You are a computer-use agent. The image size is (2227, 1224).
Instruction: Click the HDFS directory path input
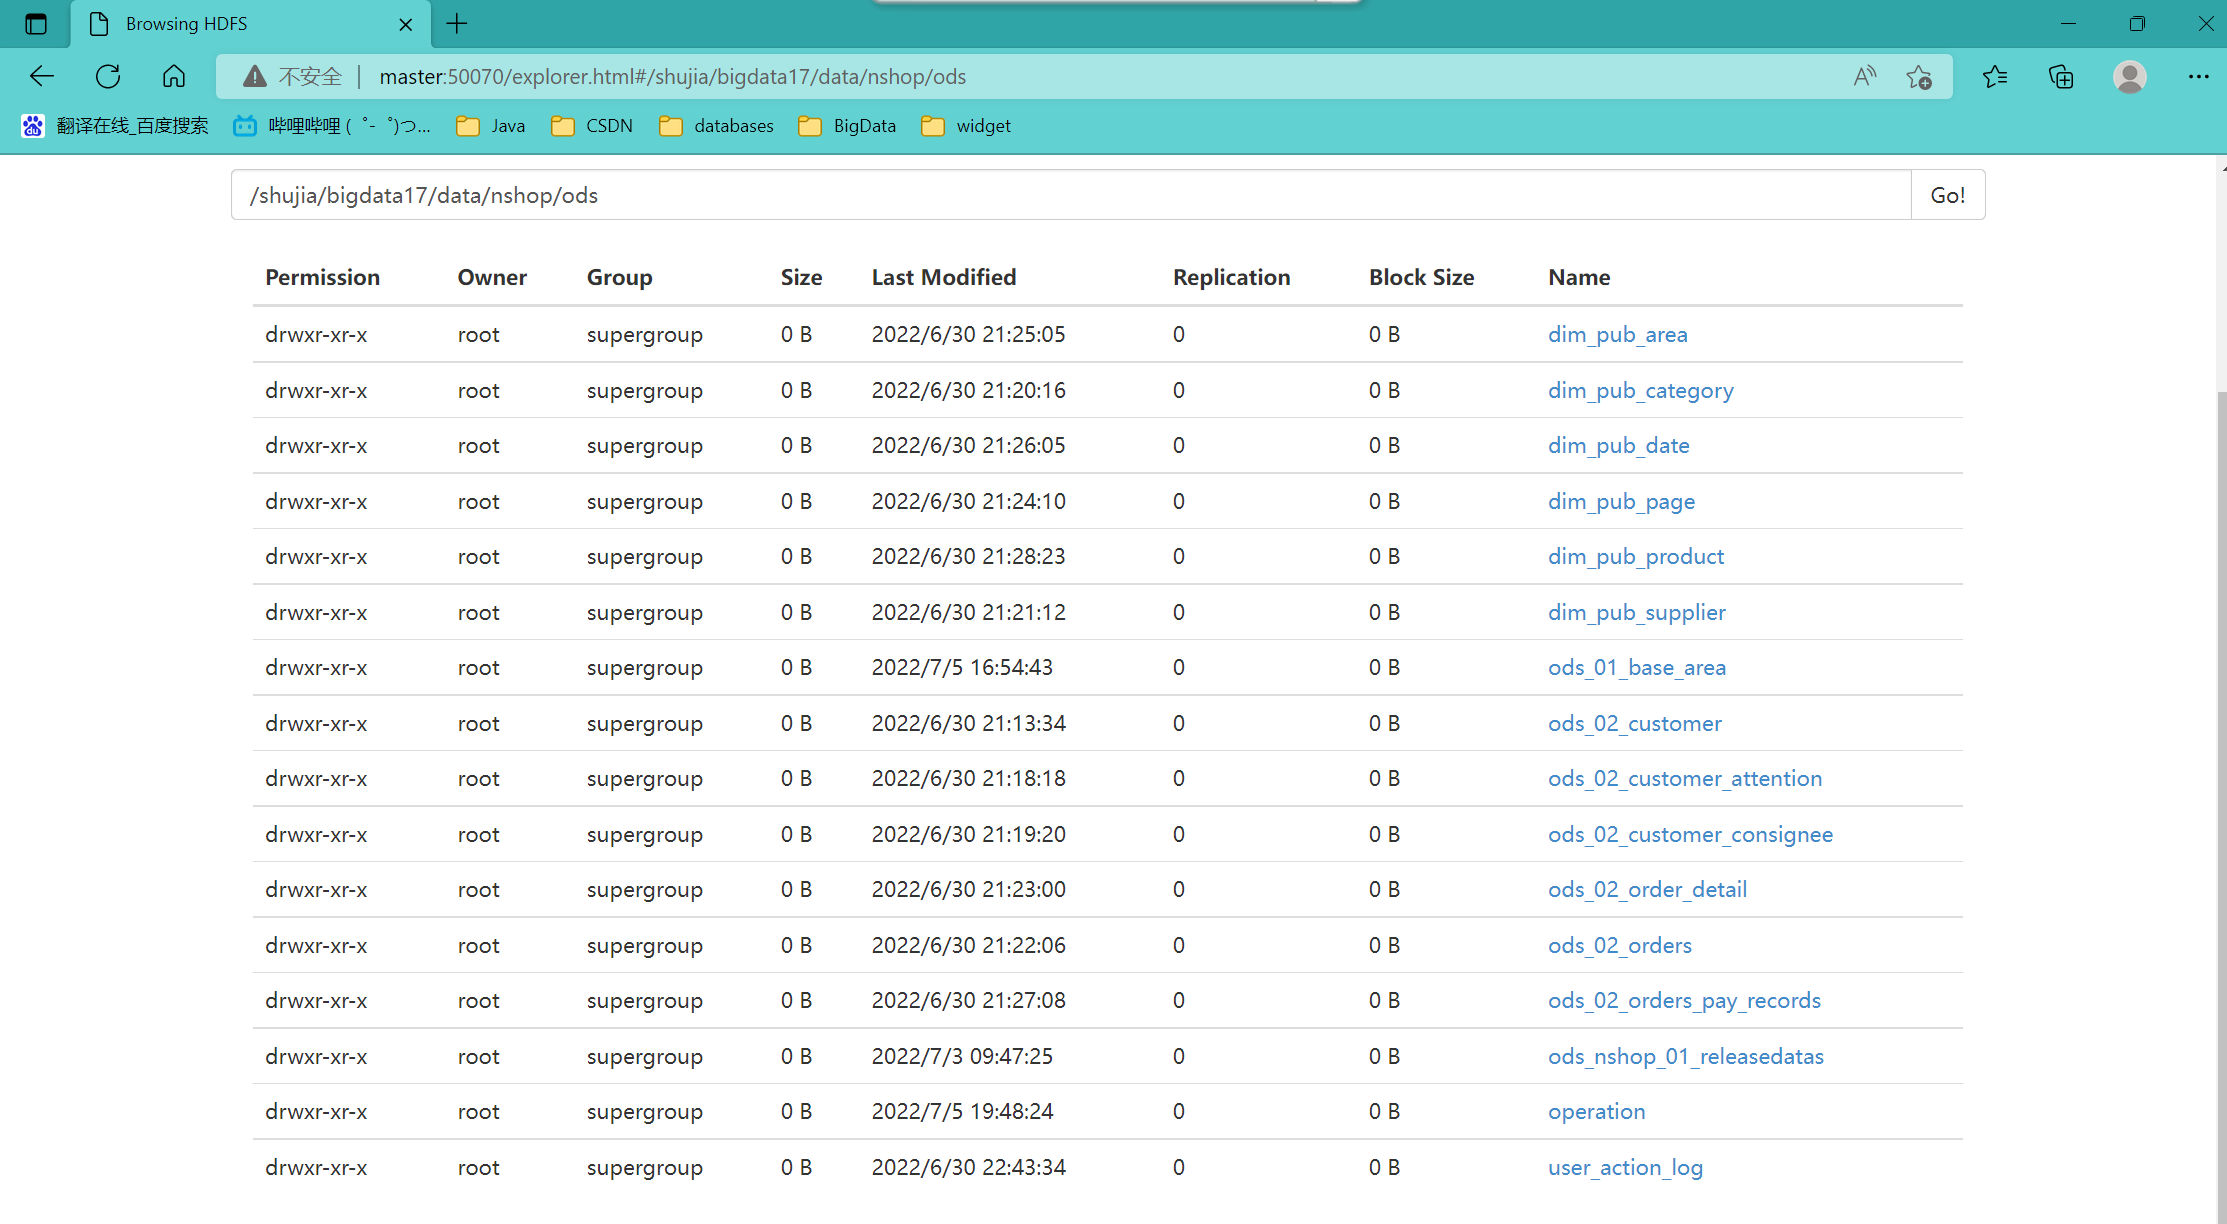[x=1071, y=195]
